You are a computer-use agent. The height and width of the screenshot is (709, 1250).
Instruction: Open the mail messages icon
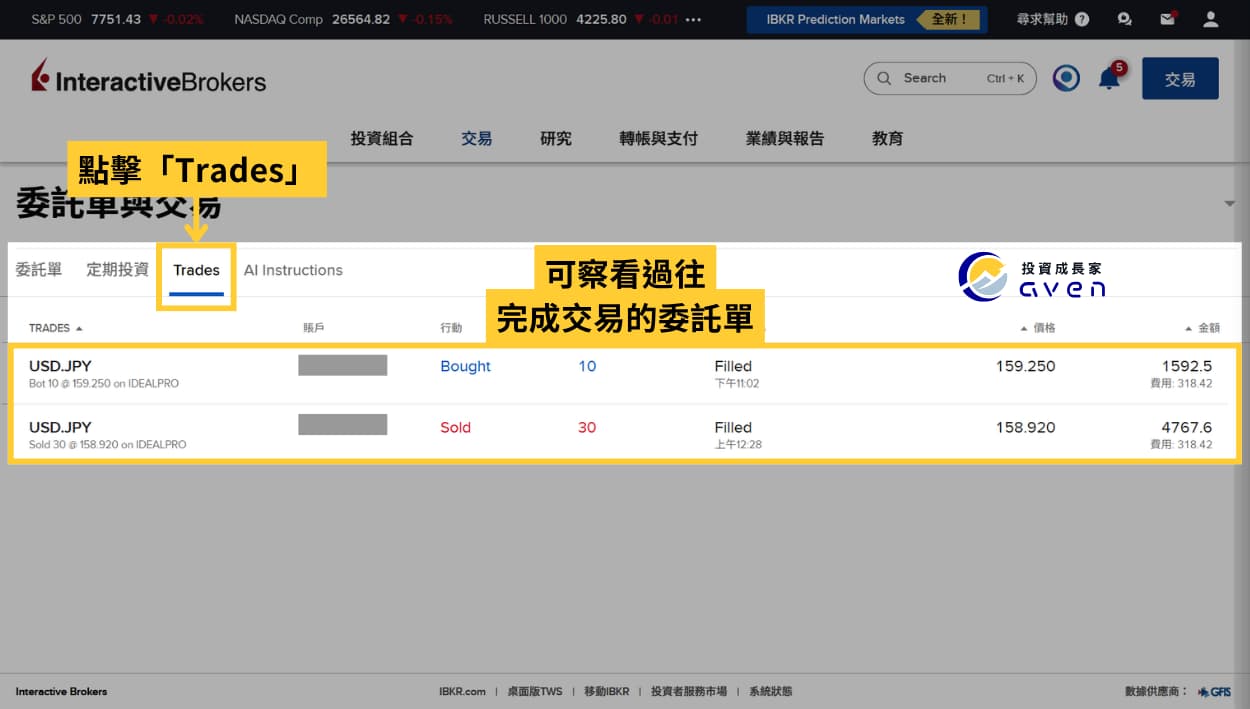point(1167,19)
